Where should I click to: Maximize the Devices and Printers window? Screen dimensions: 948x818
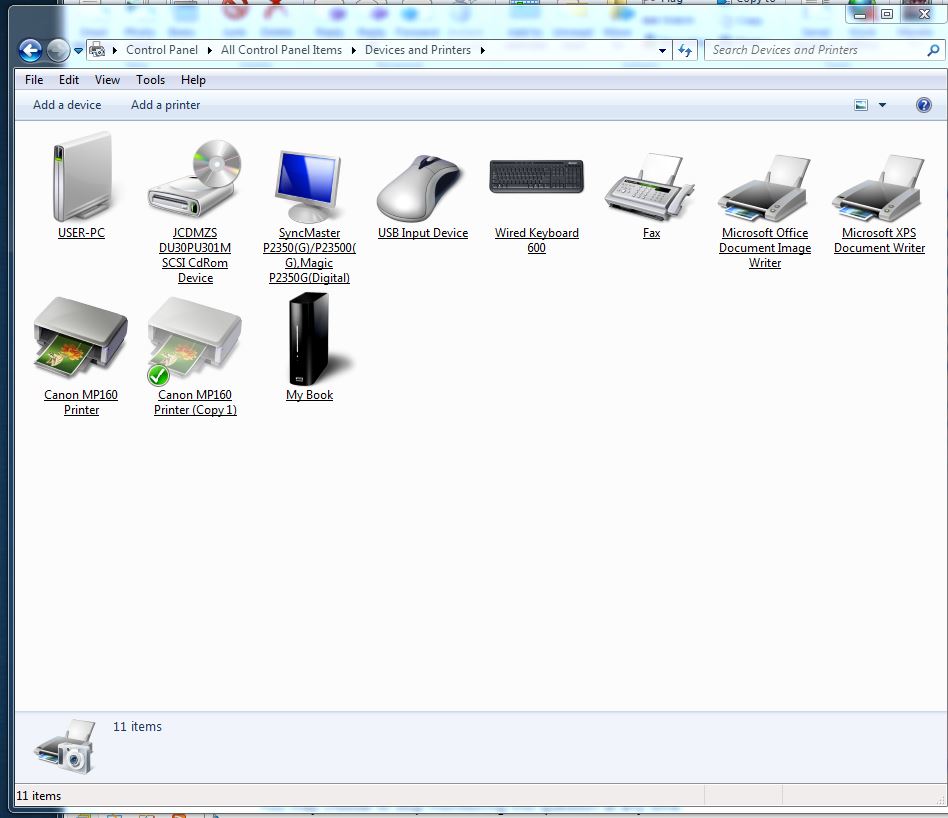coord(886,14)
